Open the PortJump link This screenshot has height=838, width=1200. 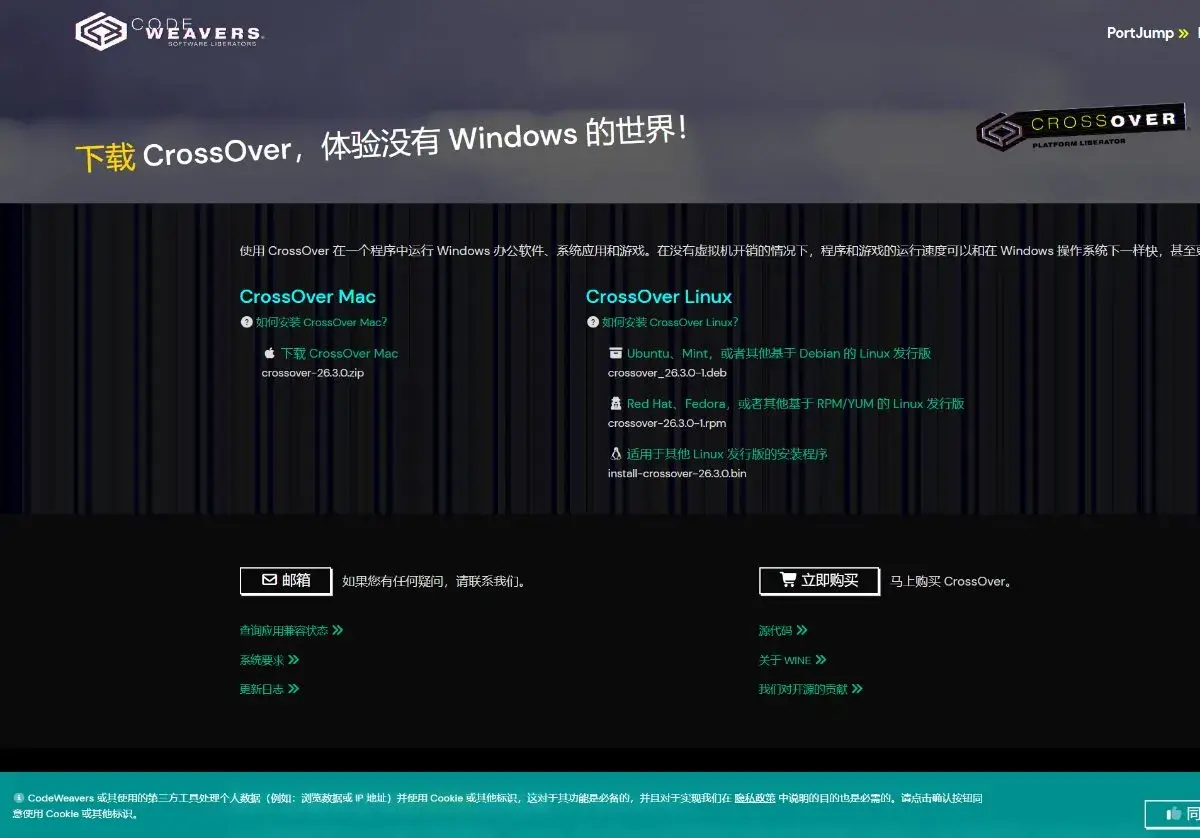[x=1148, y=33]
